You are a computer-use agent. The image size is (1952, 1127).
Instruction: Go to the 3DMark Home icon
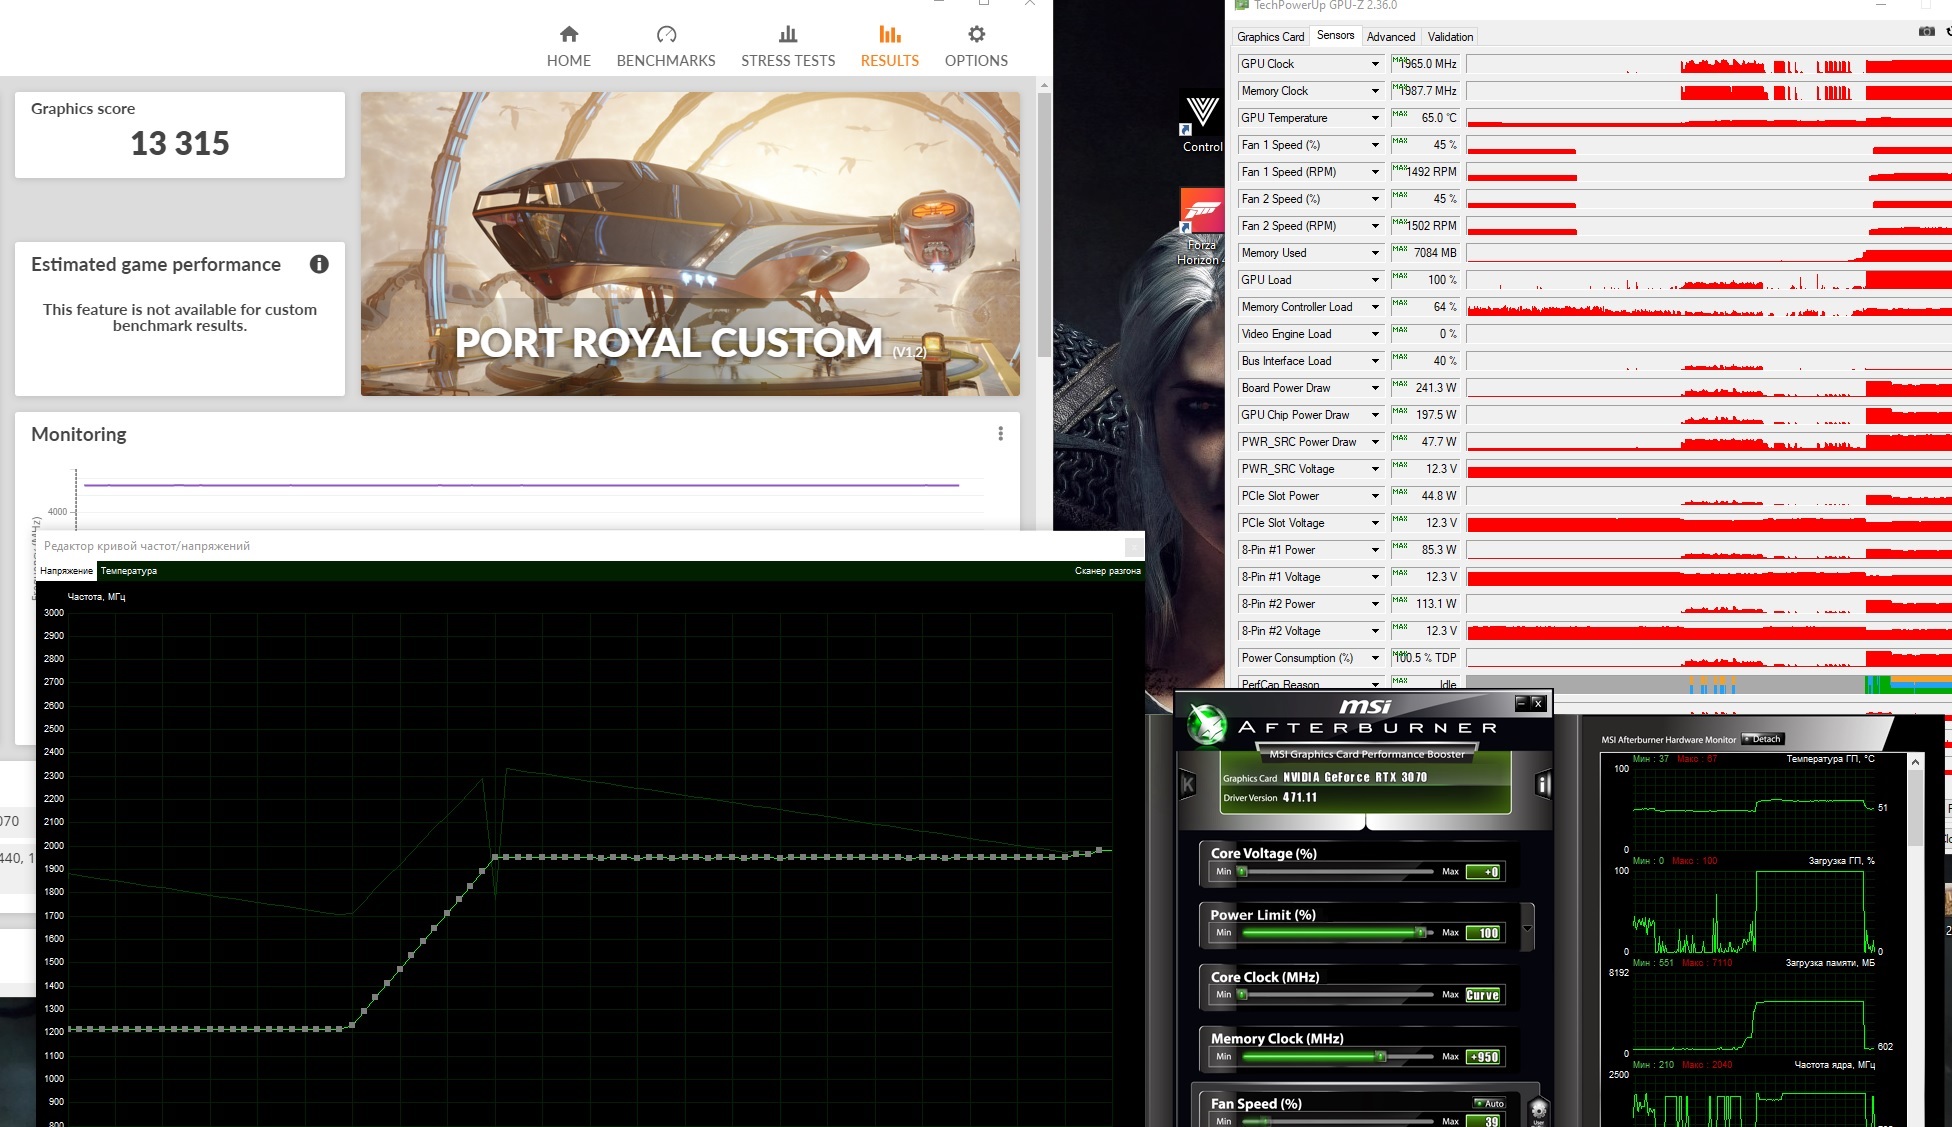pos(568,35)
